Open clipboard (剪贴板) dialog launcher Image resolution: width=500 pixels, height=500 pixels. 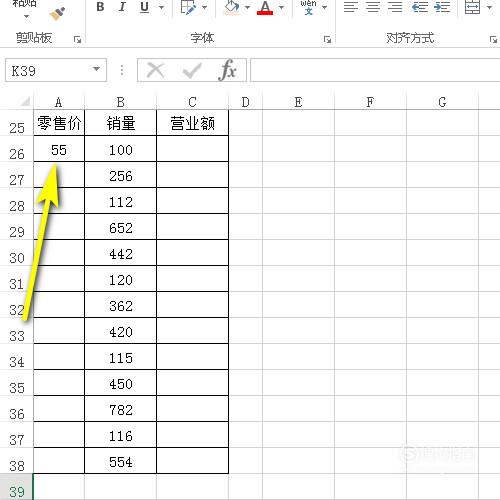point(77,40)
